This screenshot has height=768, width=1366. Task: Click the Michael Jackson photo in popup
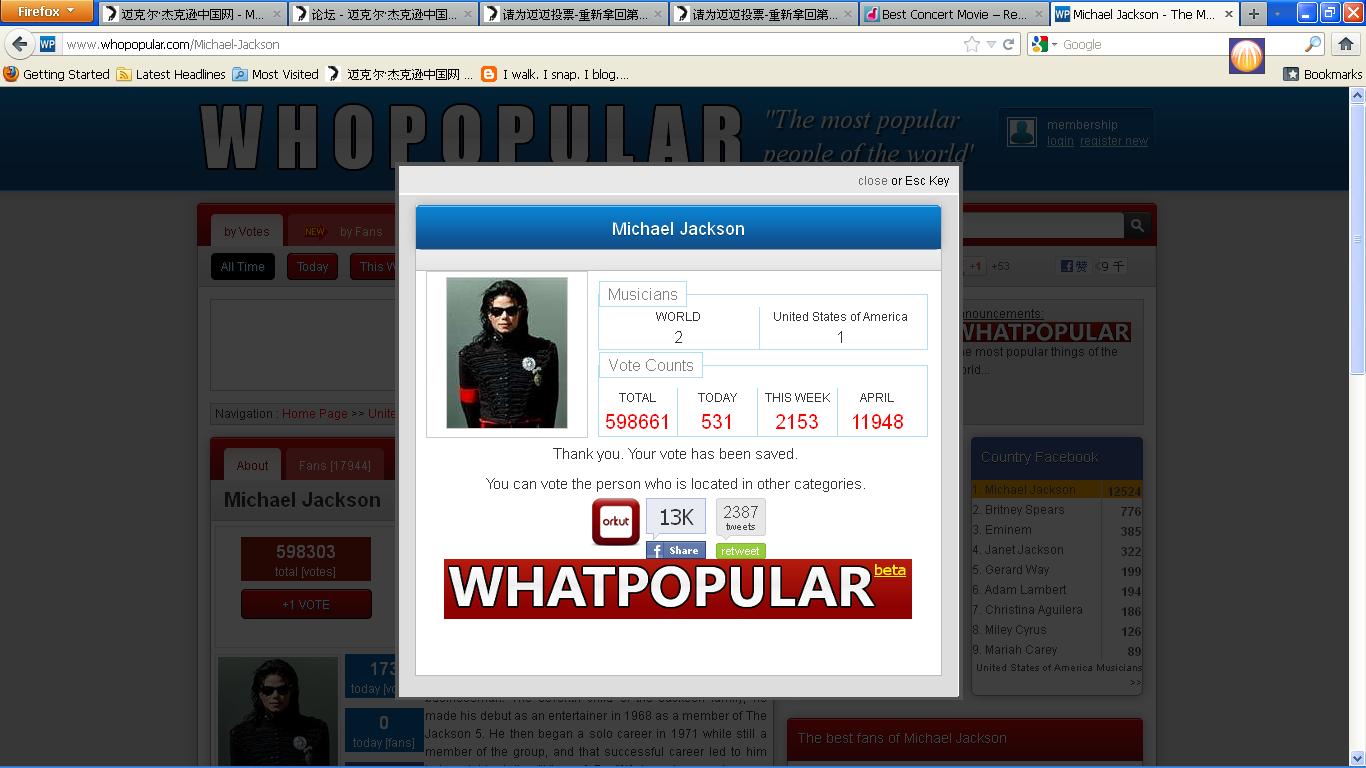(506, 353)
